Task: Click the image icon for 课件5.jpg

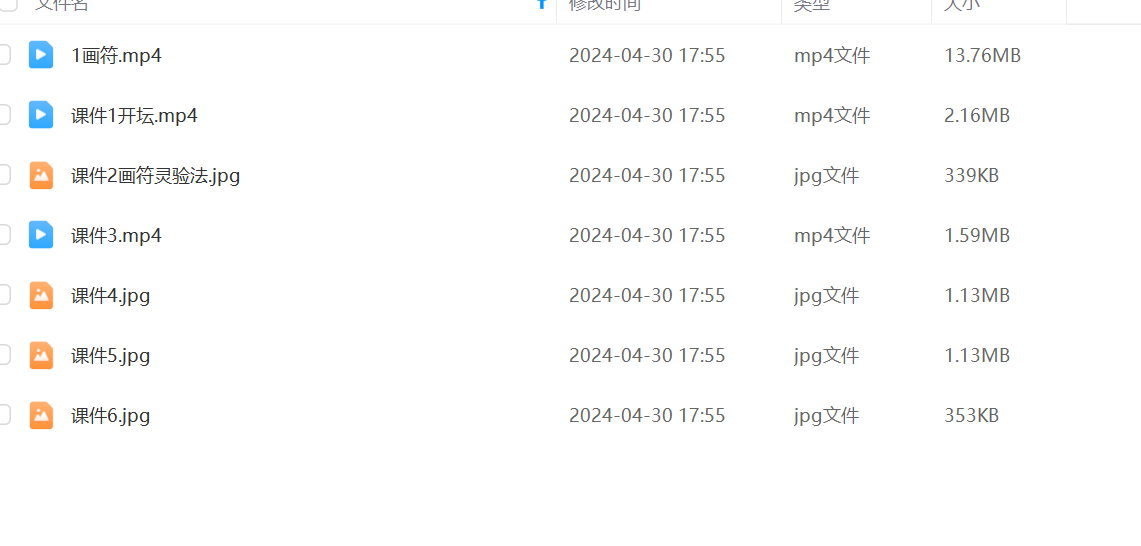Action: point(41,355)
